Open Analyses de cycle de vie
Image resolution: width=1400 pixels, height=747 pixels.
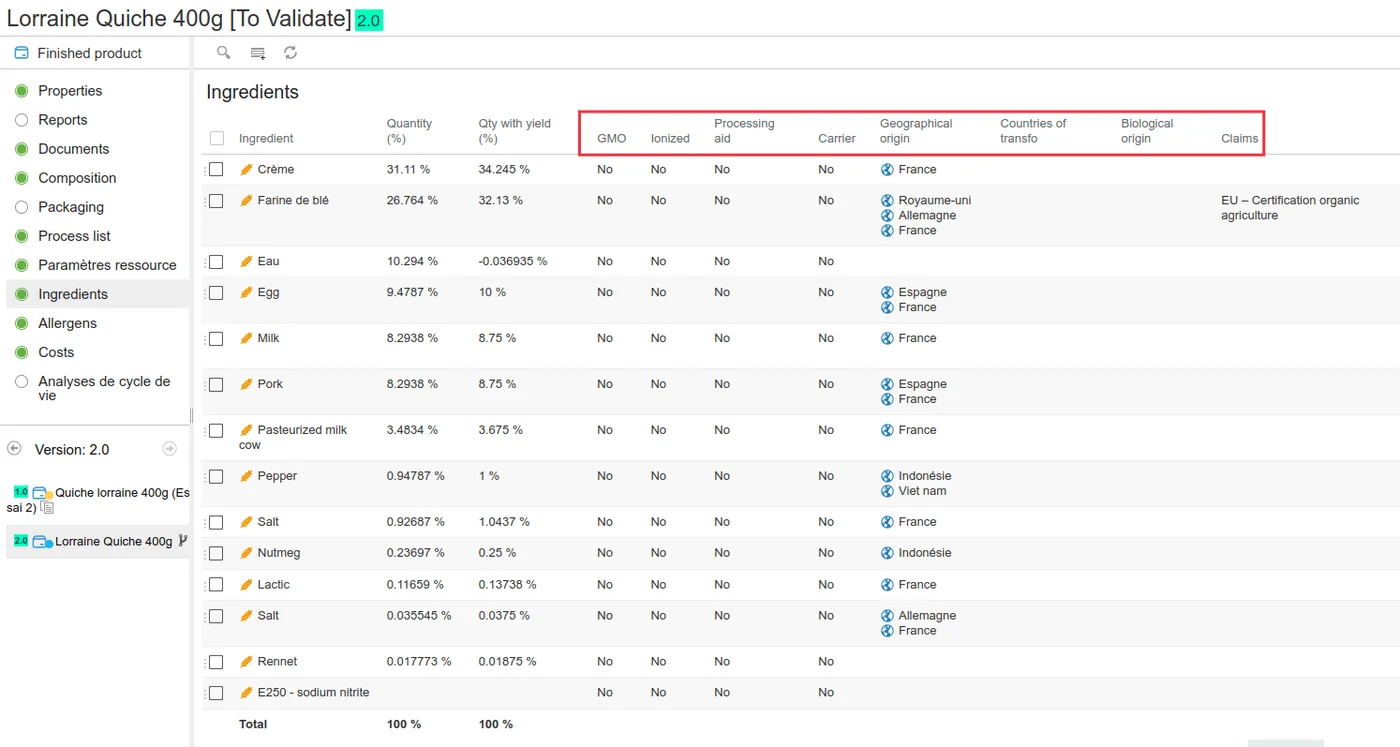point(104,388)
